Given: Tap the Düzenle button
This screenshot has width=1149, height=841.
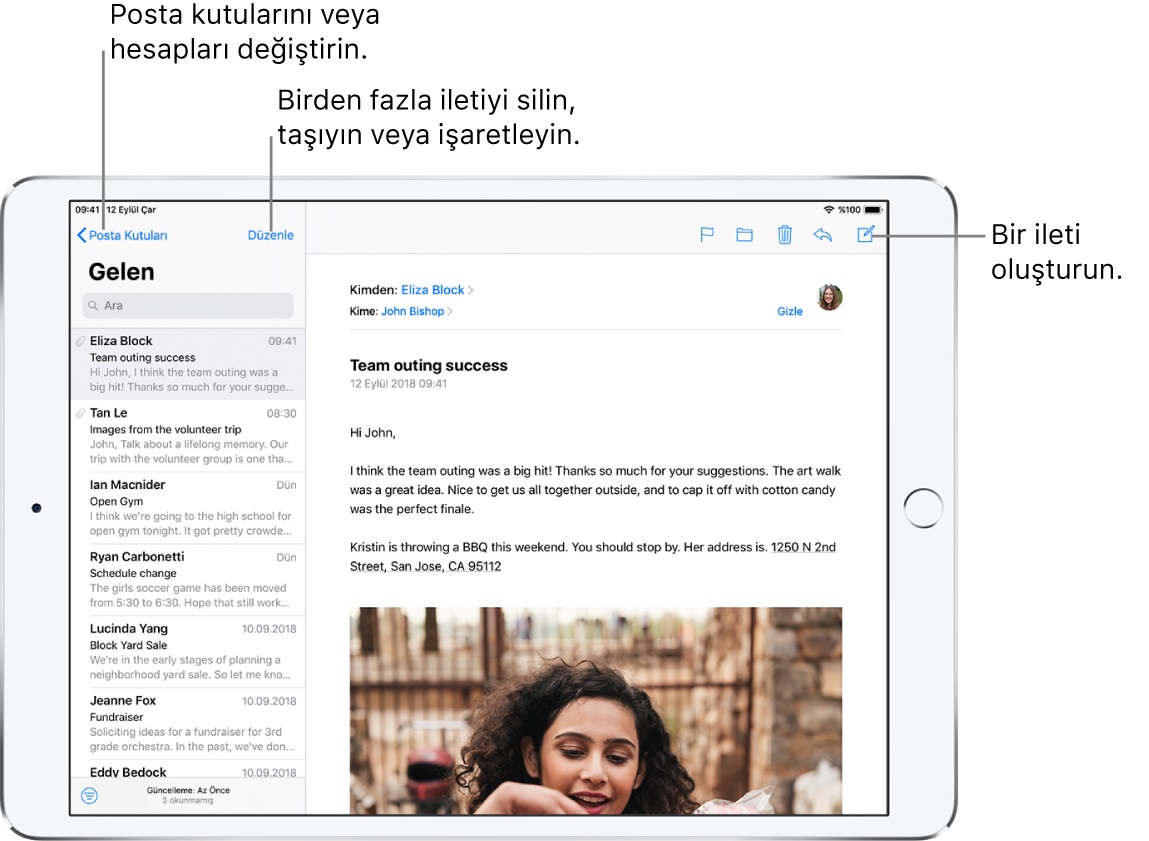Looking at the screenshot, I should point(271,236).
